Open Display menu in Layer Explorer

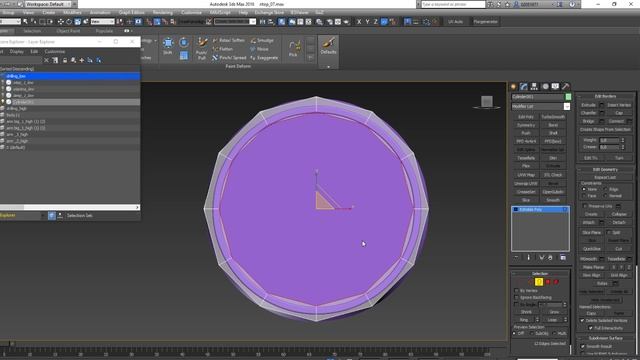point(17,52)
